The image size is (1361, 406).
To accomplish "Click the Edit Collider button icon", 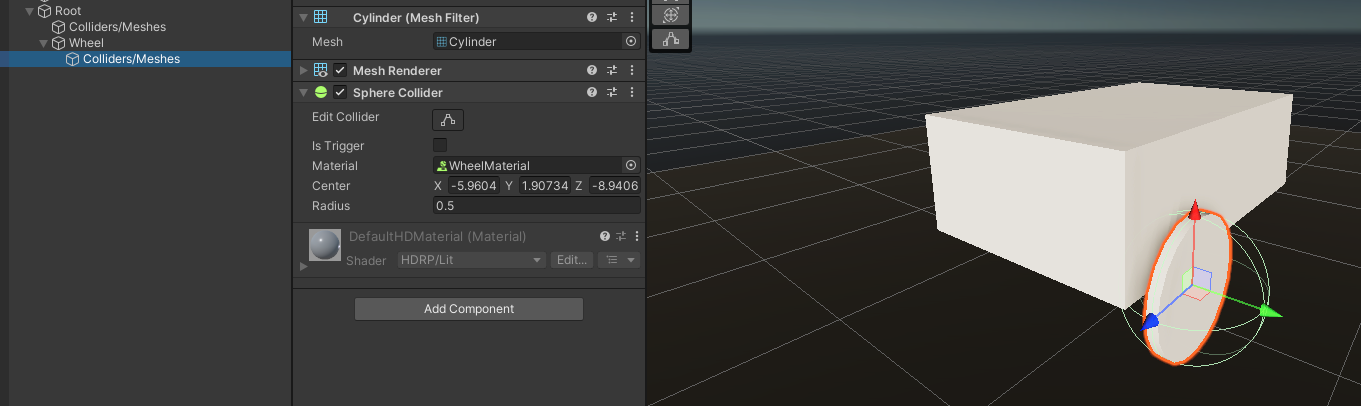I will point(447,120).
